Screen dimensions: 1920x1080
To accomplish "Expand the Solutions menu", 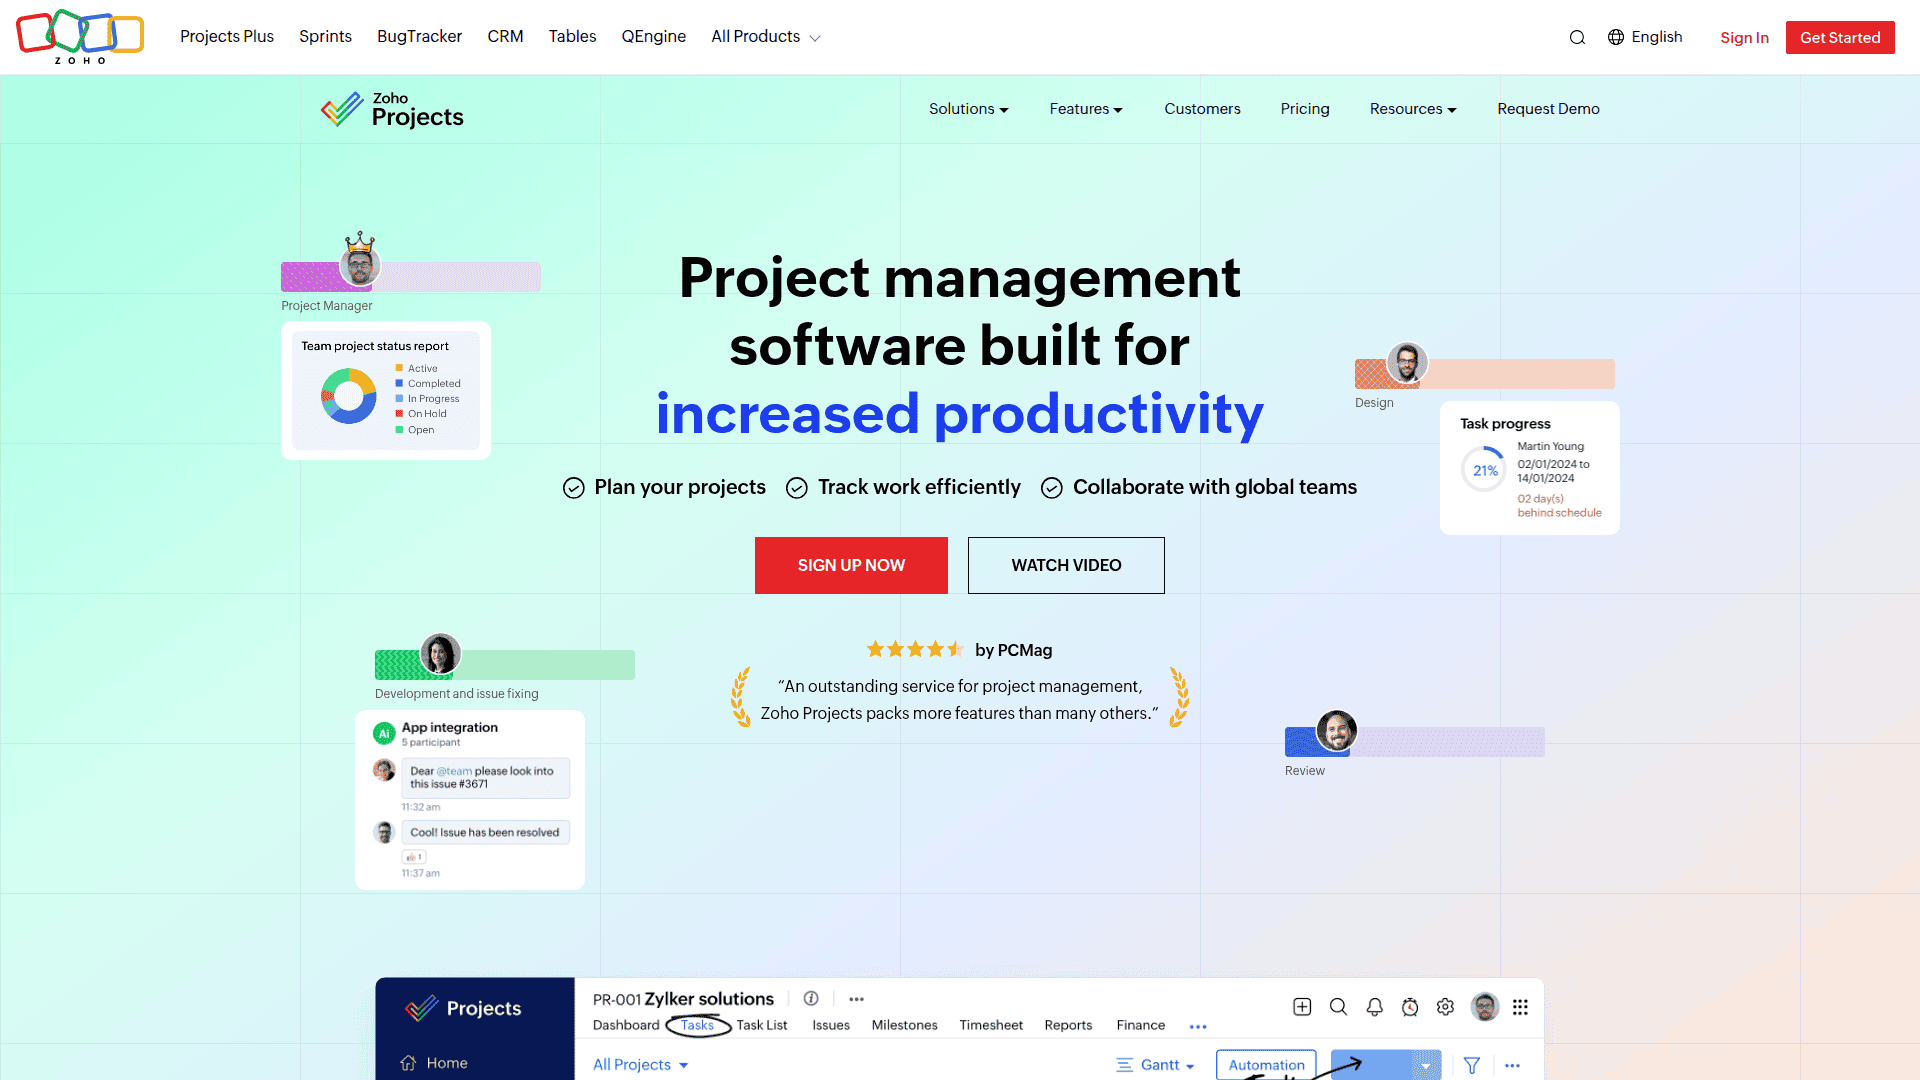I will 968,109.
